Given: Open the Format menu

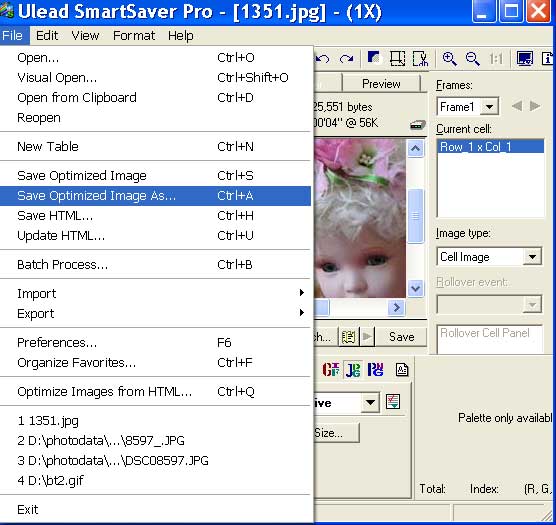Looking at the screenshot, I should click(134, 35).
